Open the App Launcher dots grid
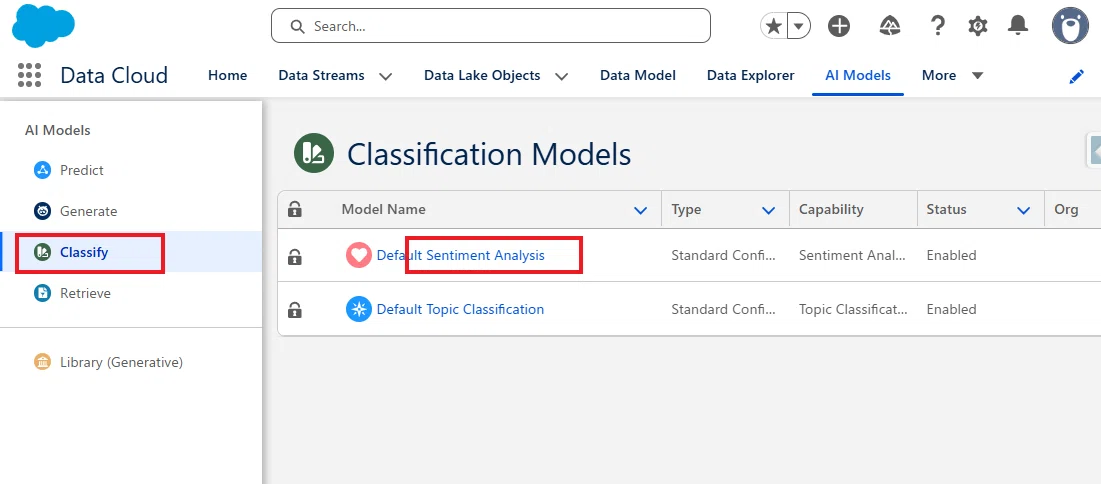This screenshot has height=484, width=1101. 29,75
